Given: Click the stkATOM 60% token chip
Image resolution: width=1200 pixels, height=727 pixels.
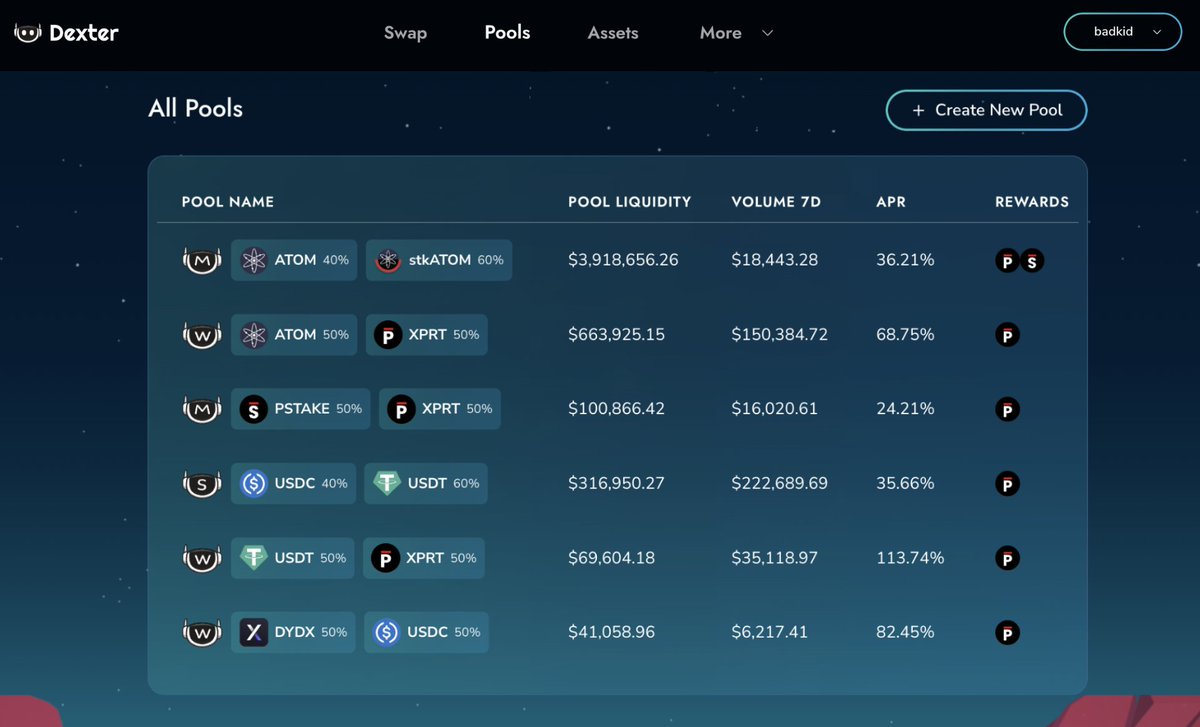Looking at the screenshot, I should [x=439, y=260].
